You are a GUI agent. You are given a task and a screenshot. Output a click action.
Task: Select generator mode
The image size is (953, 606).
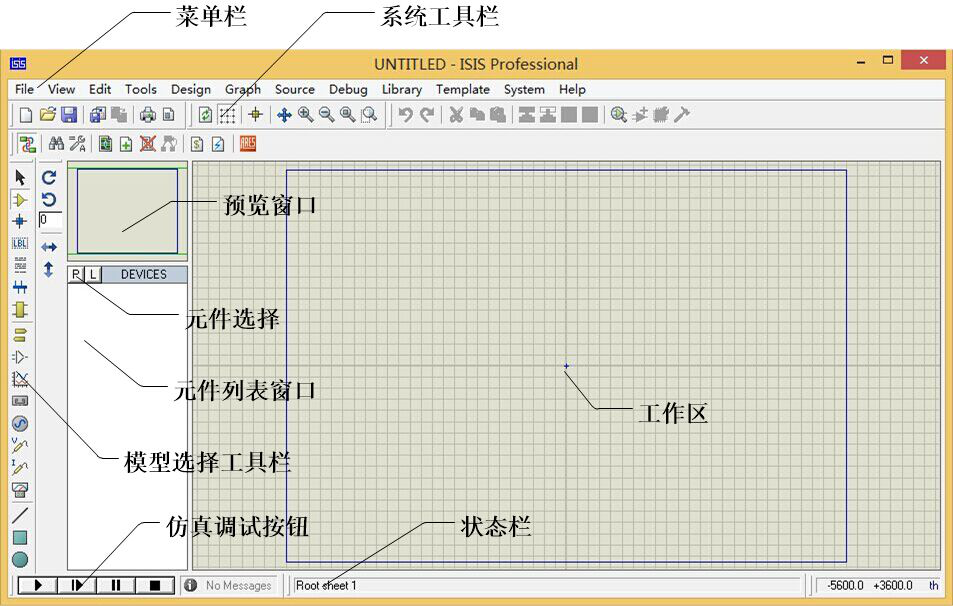click(x=20, y=423)
